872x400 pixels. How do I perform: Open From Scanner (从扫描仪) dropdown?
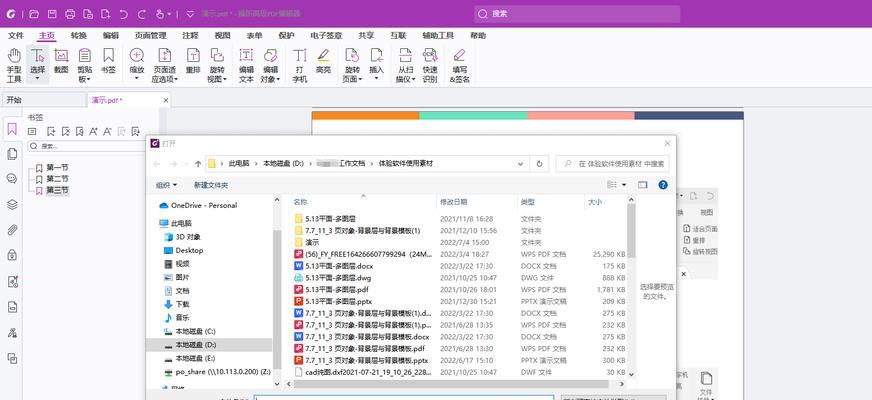[405, 65]
